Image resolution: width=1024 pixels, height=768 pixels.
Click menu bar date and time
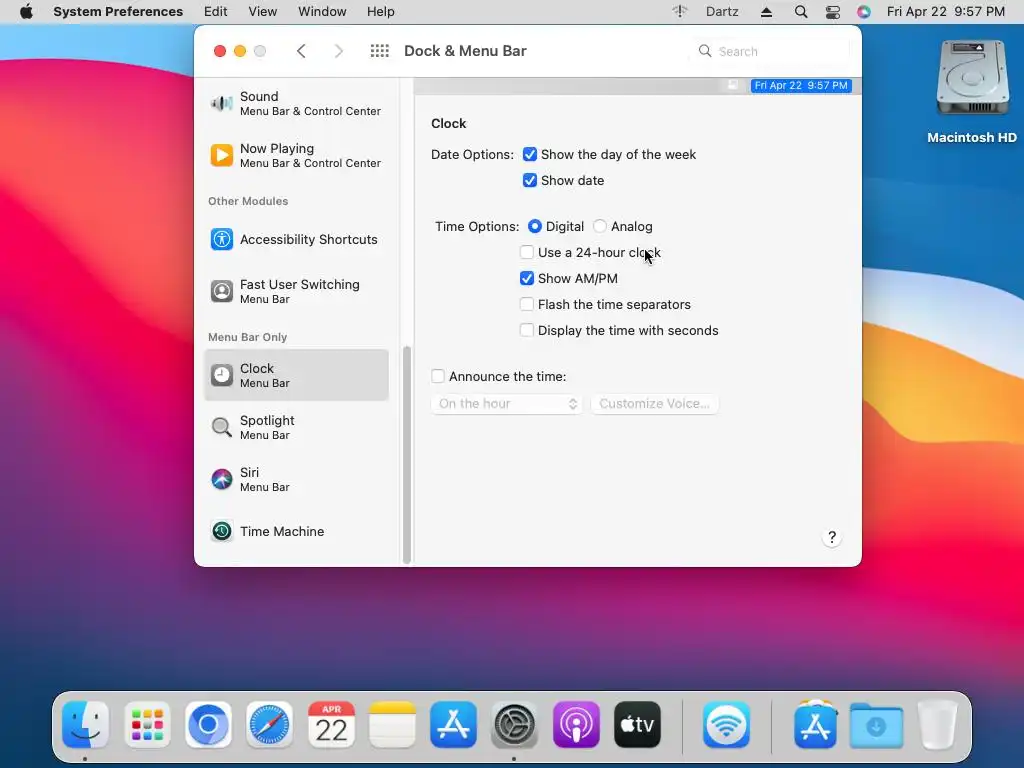pyautogui.click(x=946, y=12)
